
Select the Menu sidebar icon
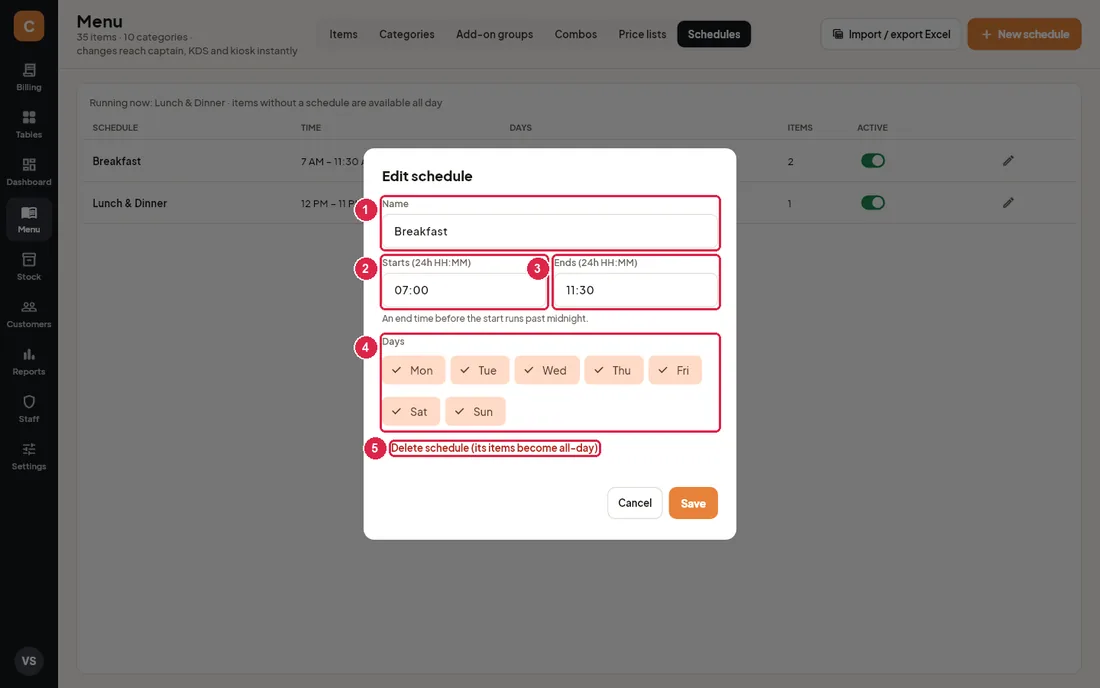point(29,220)
